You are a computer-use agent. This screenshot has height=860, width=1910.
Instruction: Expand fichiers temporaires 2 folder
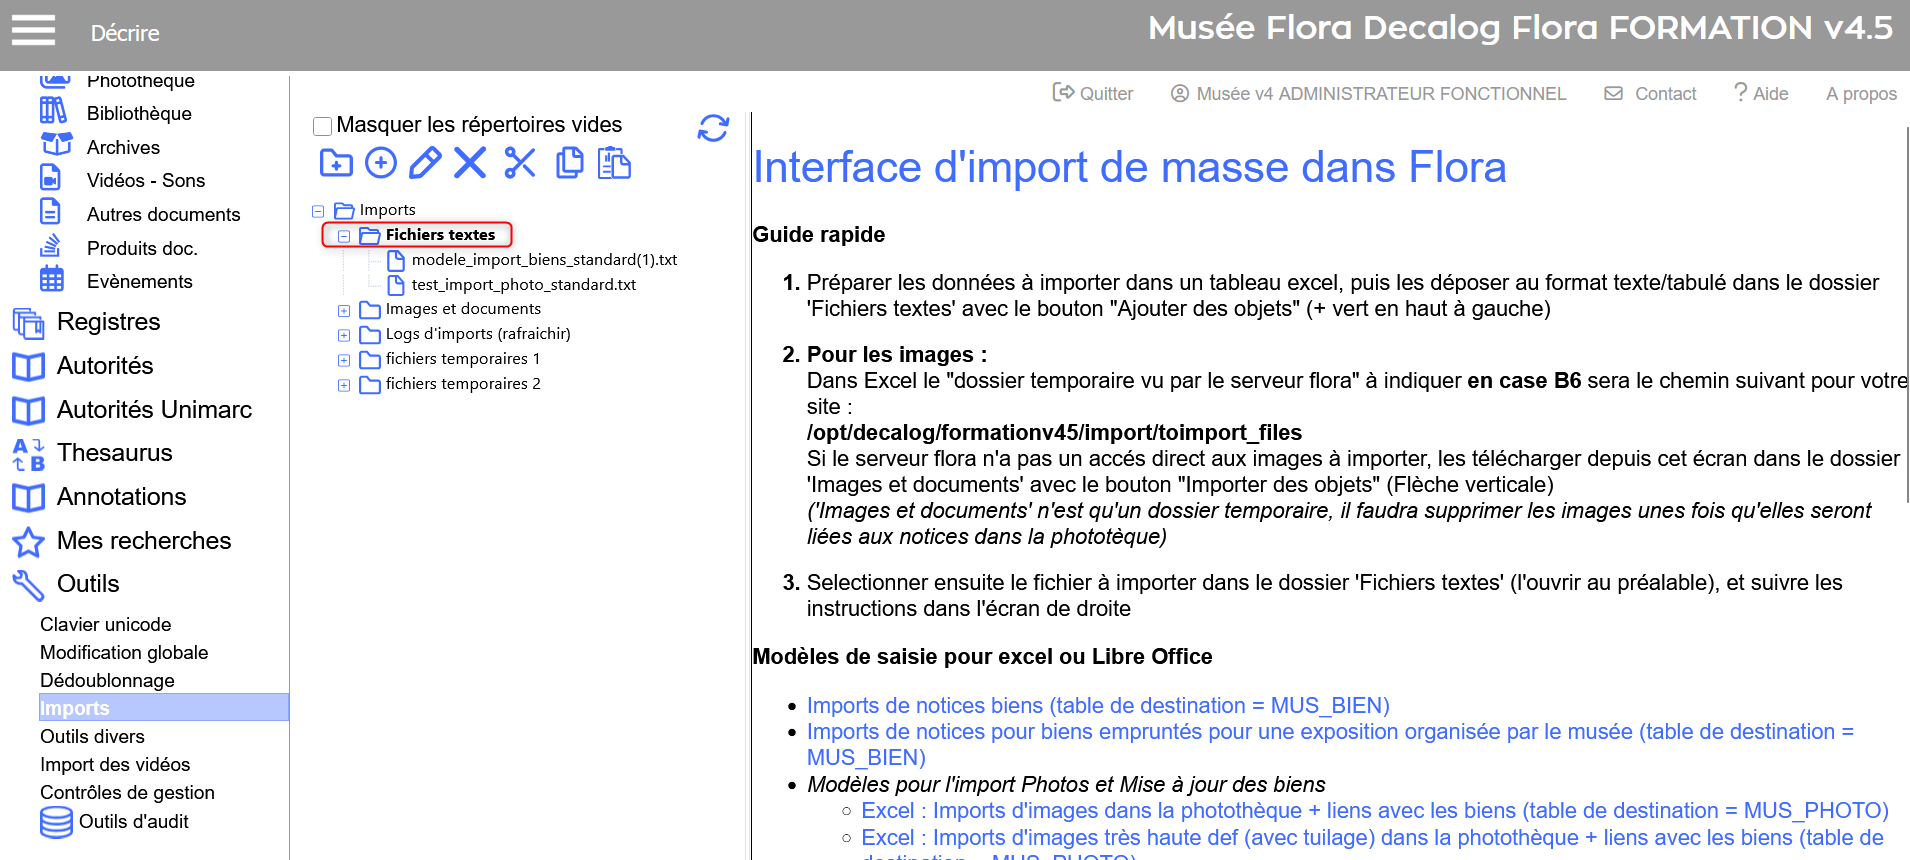(344, 385)
